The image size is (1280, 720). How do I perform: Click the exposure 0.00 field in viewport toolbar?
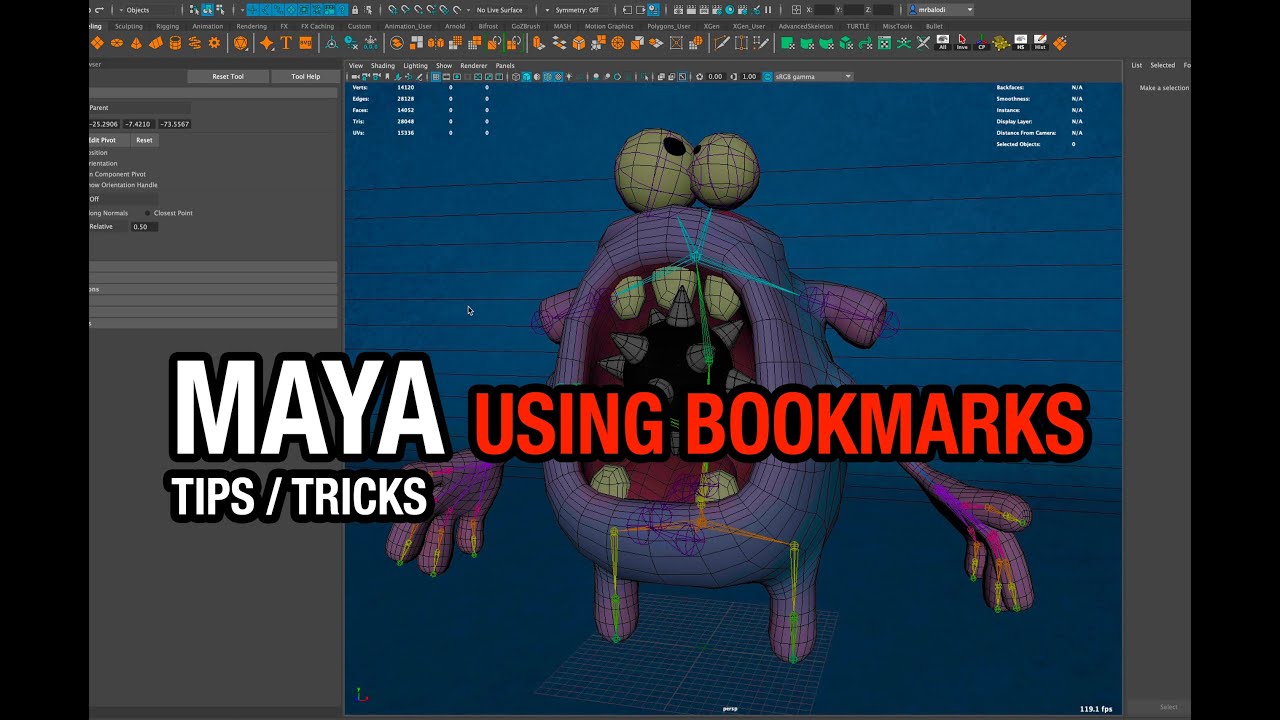coord(715,76)
